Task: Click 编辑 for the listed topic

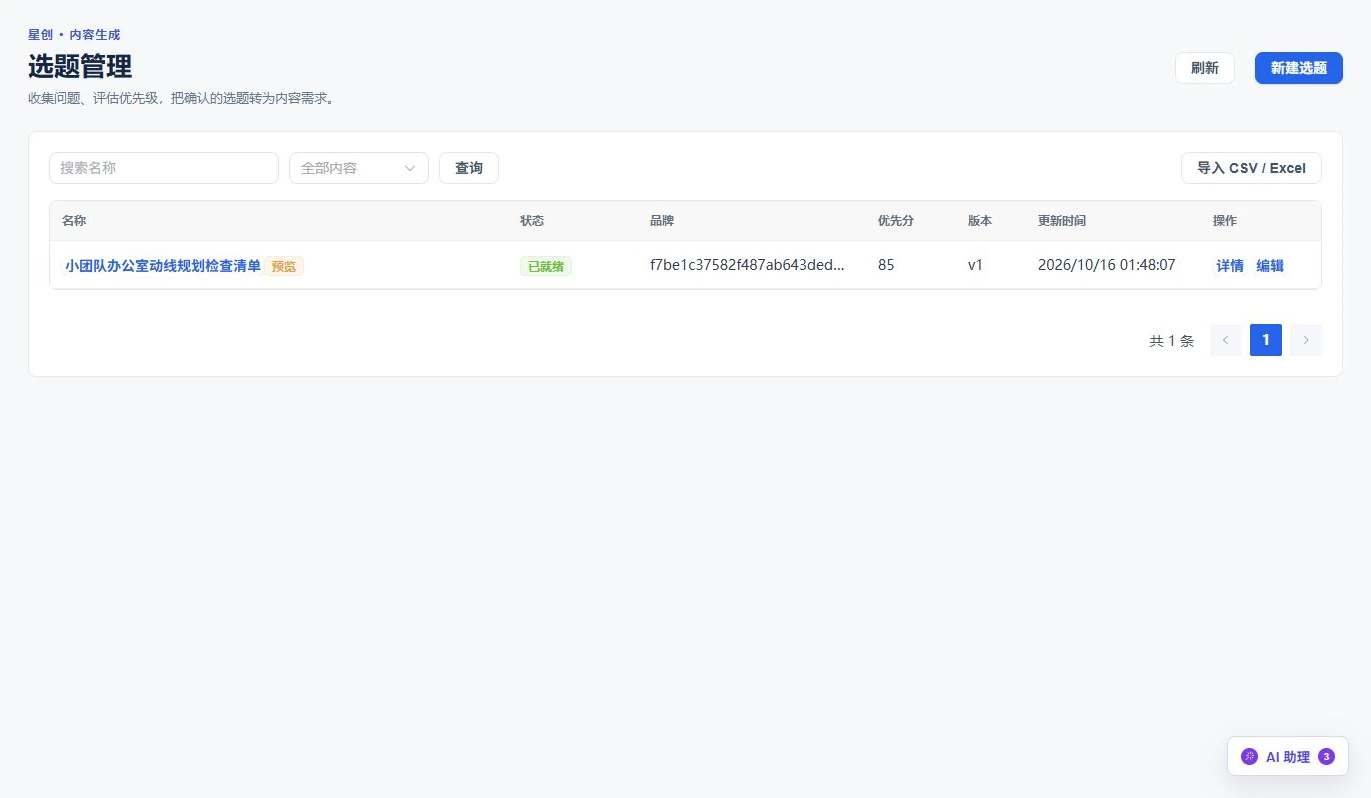Action: (1270, 266)
